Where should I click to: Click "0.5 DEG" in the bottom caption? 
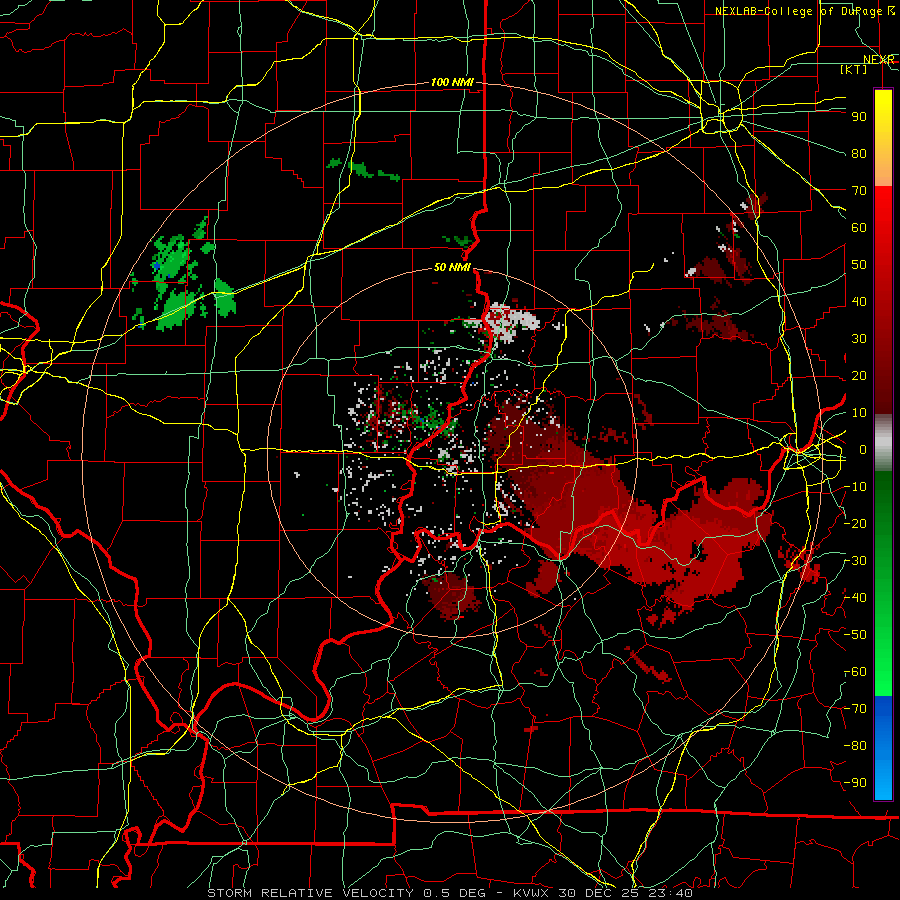(x=454, y=893)
